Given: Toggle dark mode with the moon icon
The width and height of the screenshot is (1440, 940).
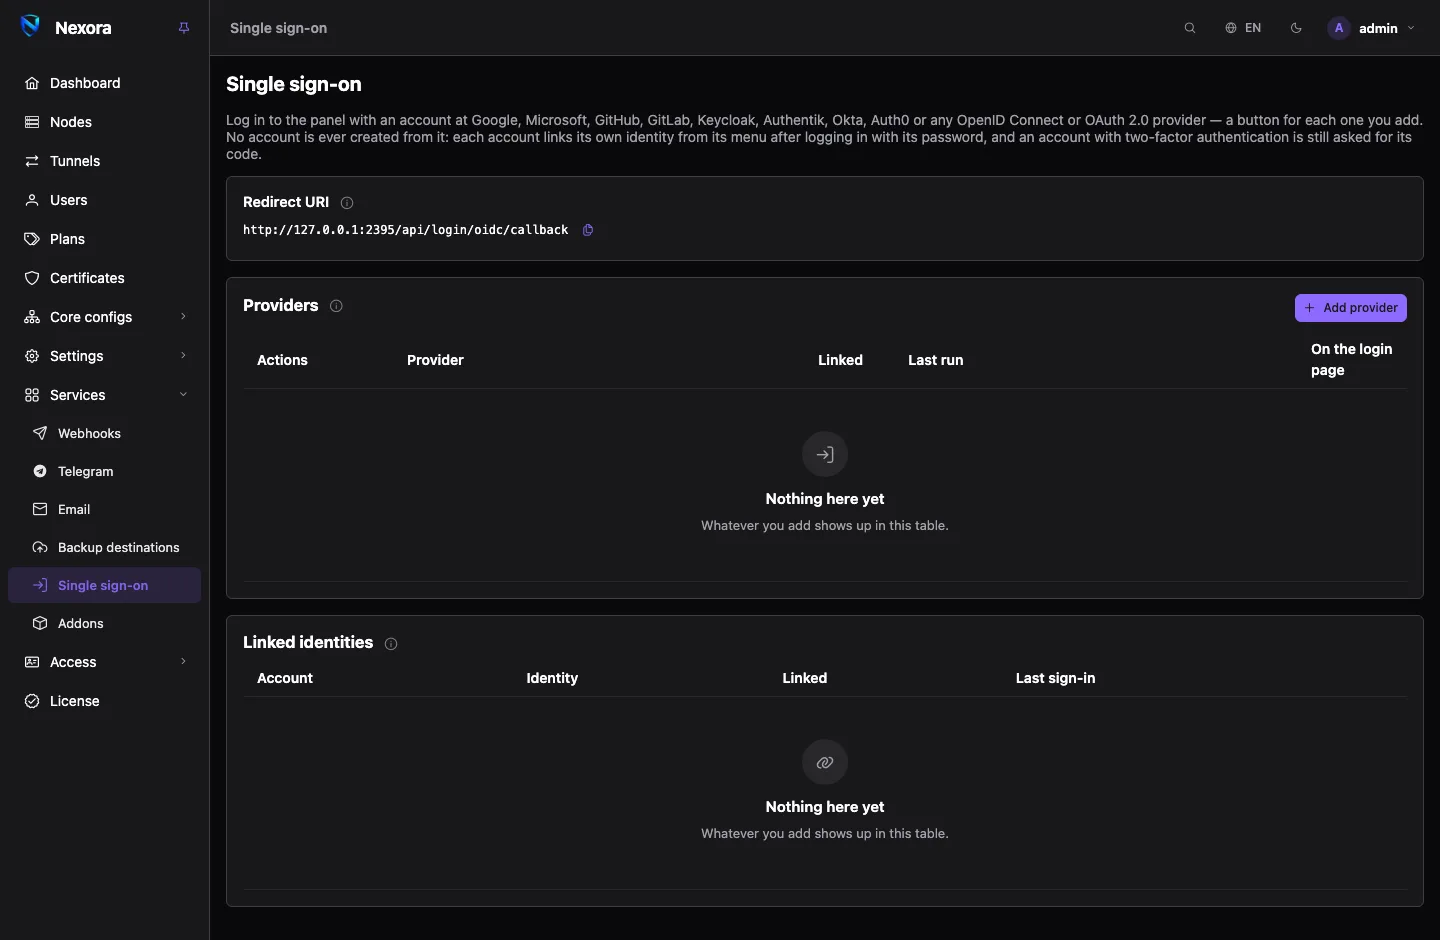Looking at the screenshot, I should pyautogui.click(x=1296, y=28).
